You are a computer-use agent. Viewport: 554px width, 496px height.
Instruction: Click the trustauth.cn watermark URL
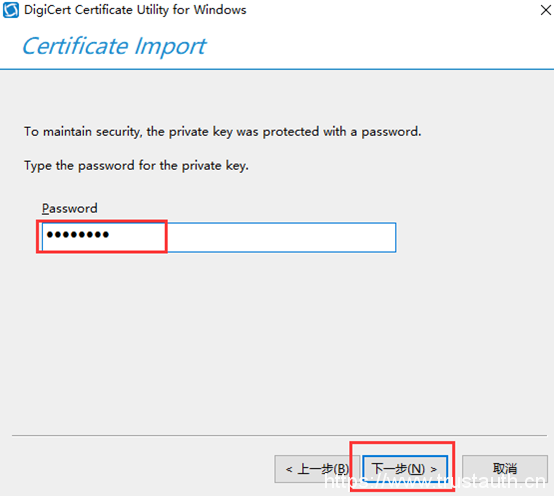pos(435,481)
